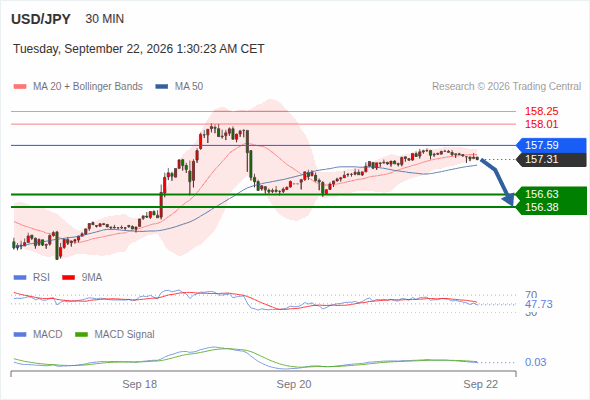Click the Sep 18 date axis label
The width and height of the screenshot is (590, 400).
(140, 384)
